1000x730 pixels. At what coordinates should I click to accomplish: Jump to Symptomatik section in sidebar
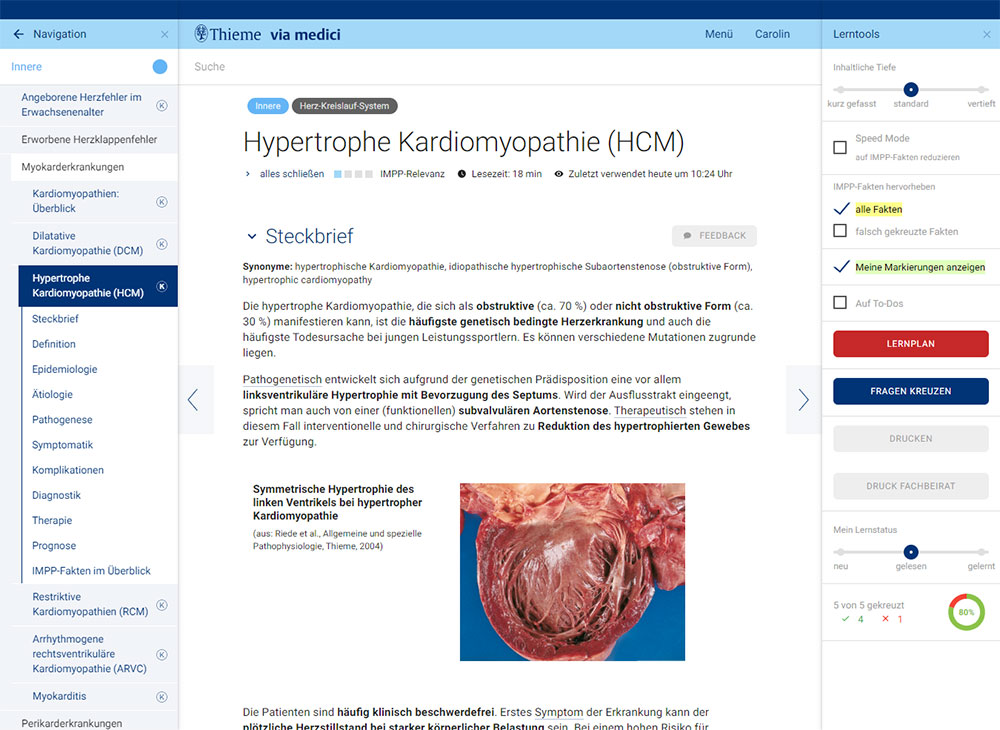[x=62, y=445]
